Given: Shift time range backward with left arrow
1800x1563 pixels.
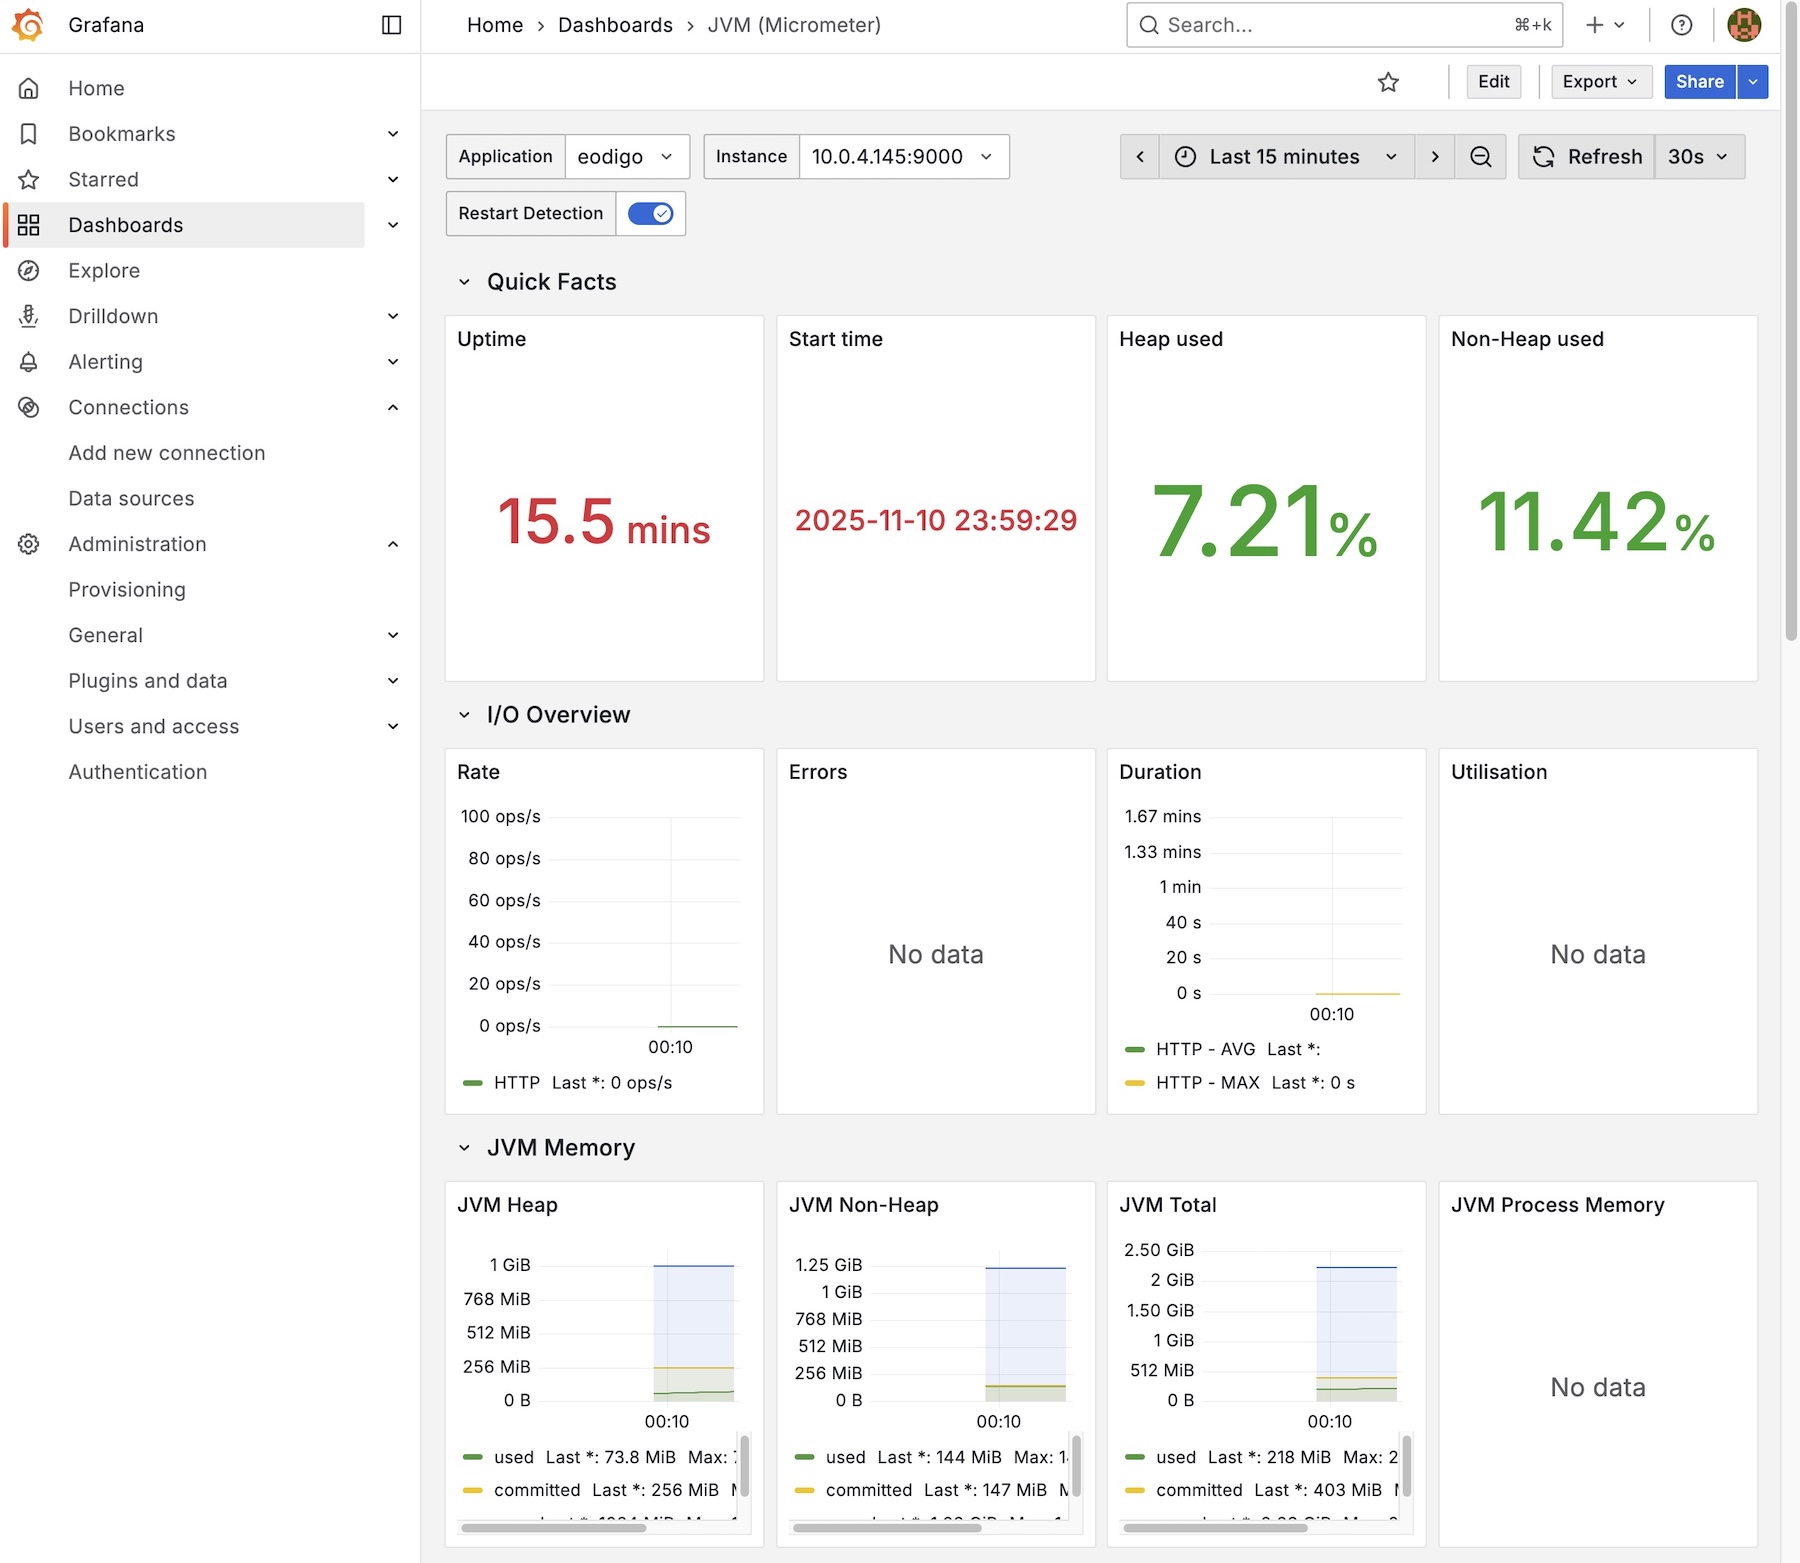Looking at the screenshot, I should click(x=1140, y=157).
